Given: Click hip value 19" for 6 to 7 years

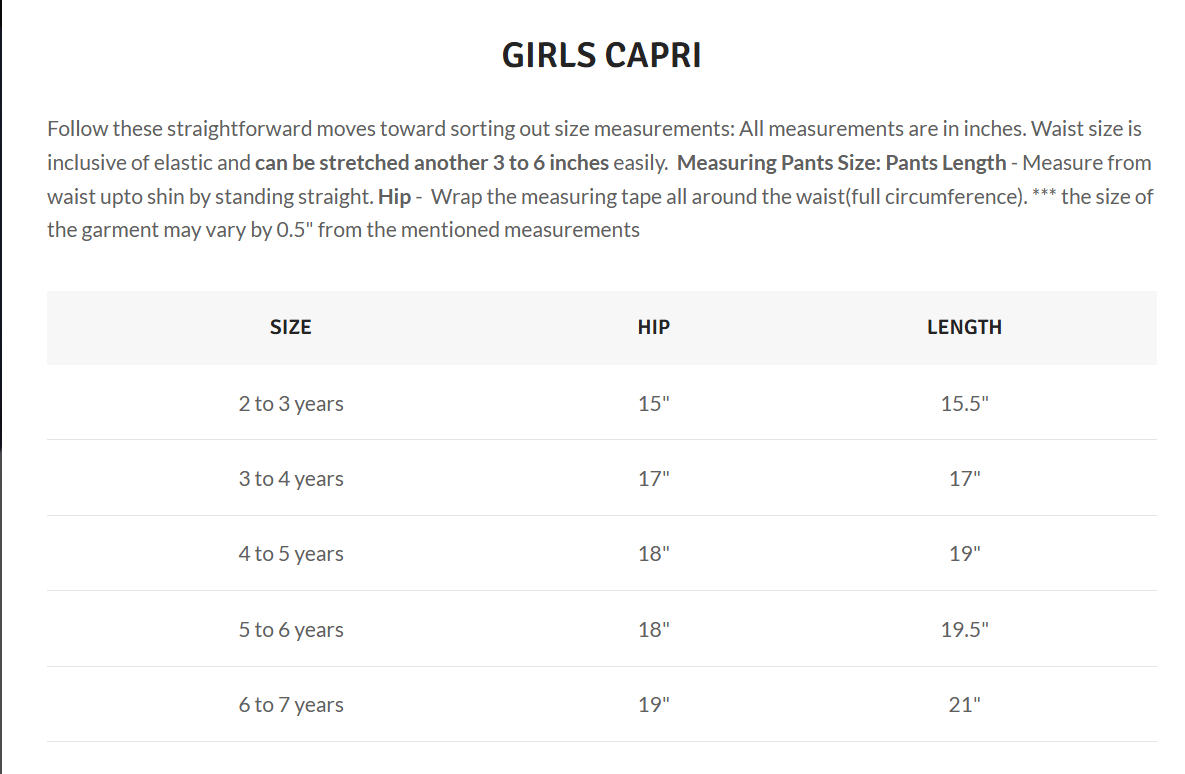Looking at the screenshot, I should pyautogui.click(x=653, y=705).
